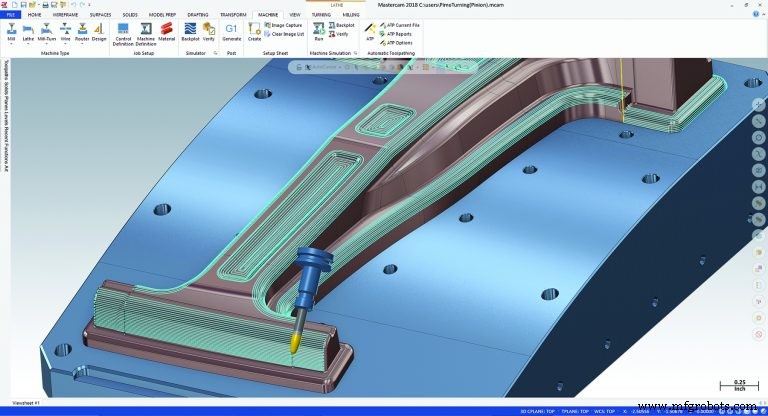Select the Viewsheet #1 tab
The width and height of the screenshot is (768, 416).
[x=25, y=403]
